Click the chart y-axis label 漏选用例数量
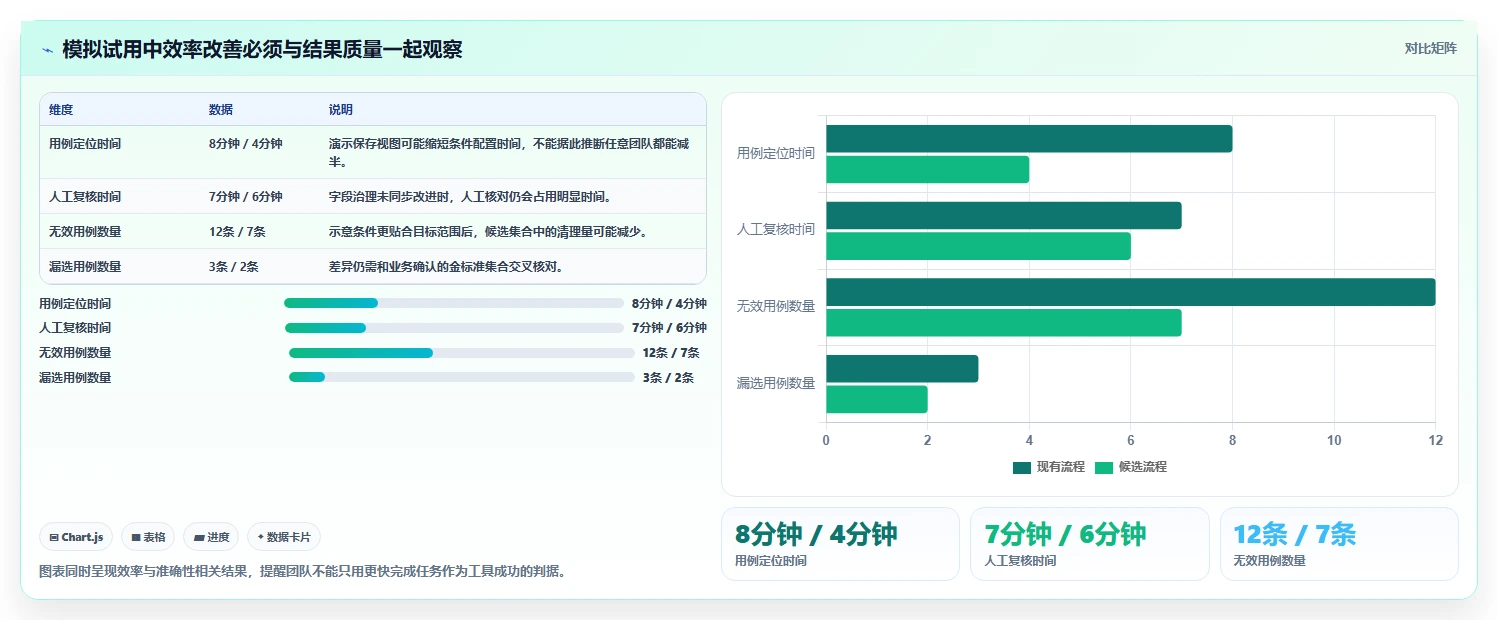This screenshot has height=620, width=1498. (x=776, y=383)
